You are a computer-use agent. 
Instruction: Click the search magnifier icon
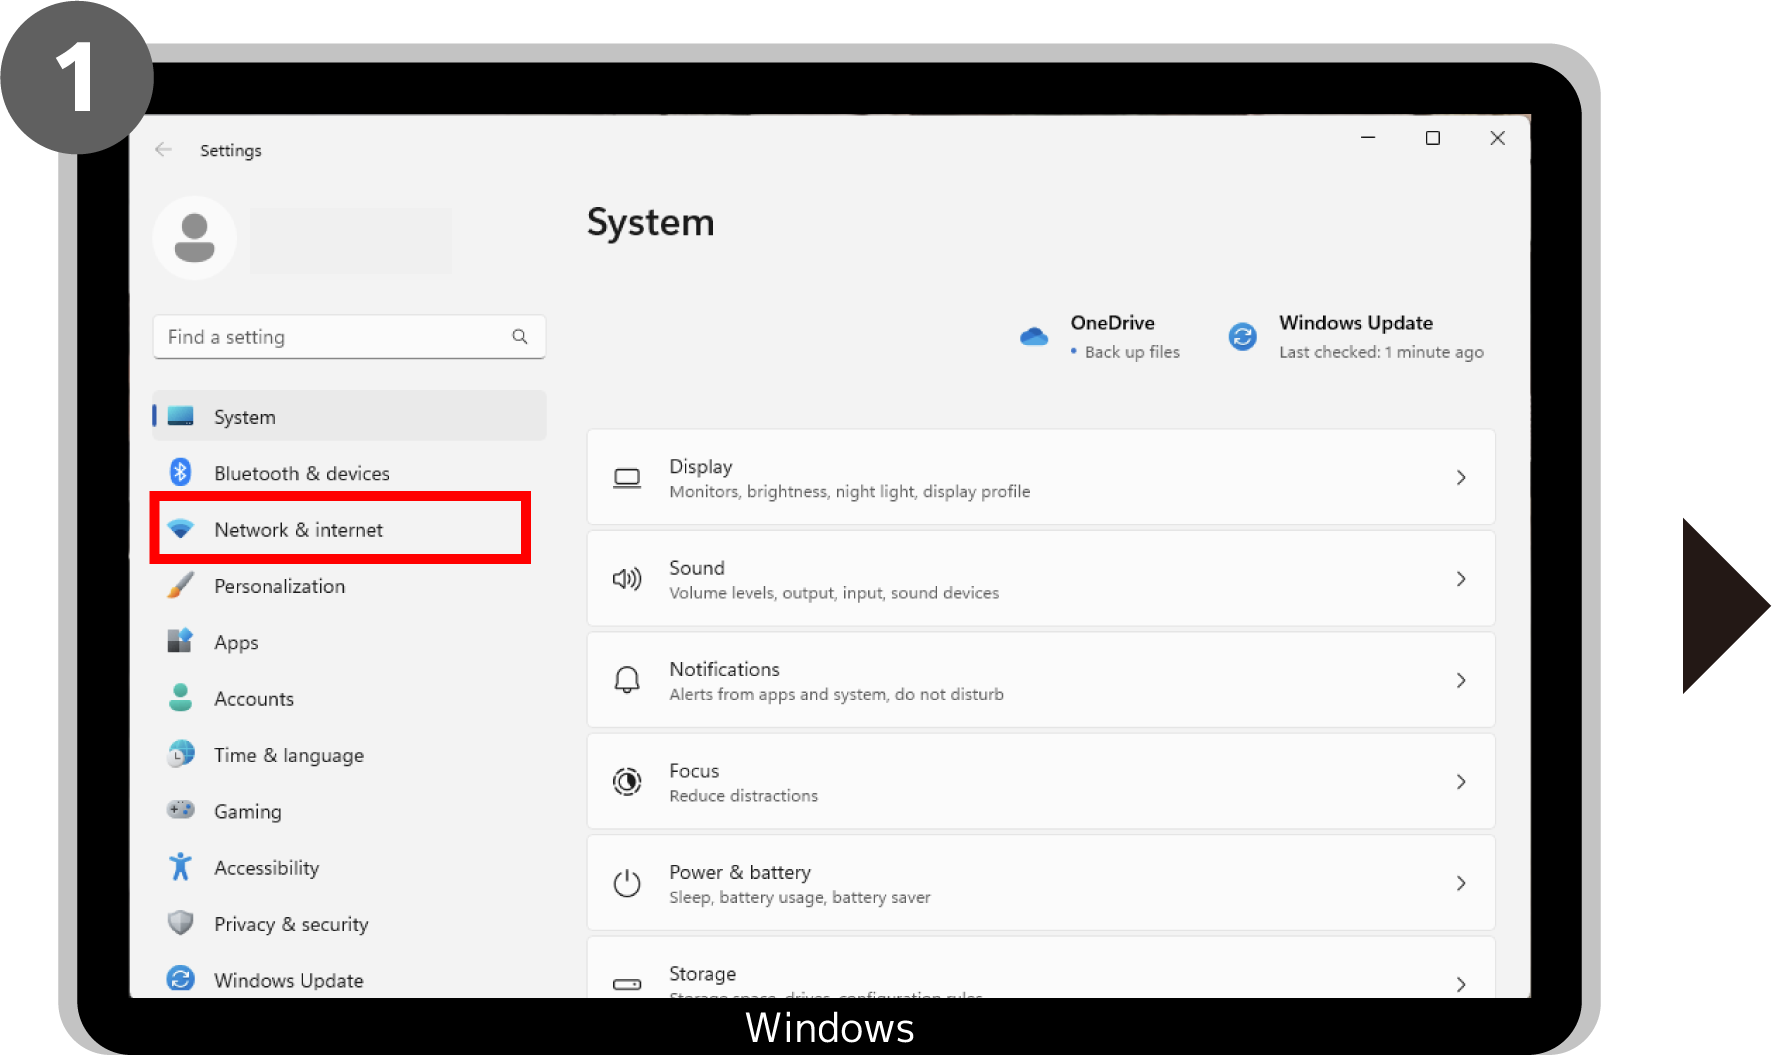[x=520, y=337]
